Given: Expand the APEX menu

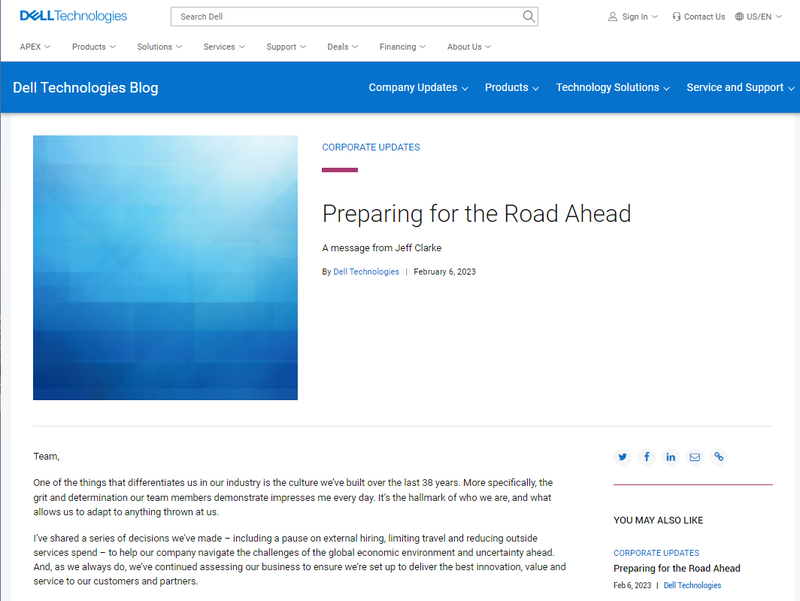Looking at the screenshot, I should click(x=35, y=47).
